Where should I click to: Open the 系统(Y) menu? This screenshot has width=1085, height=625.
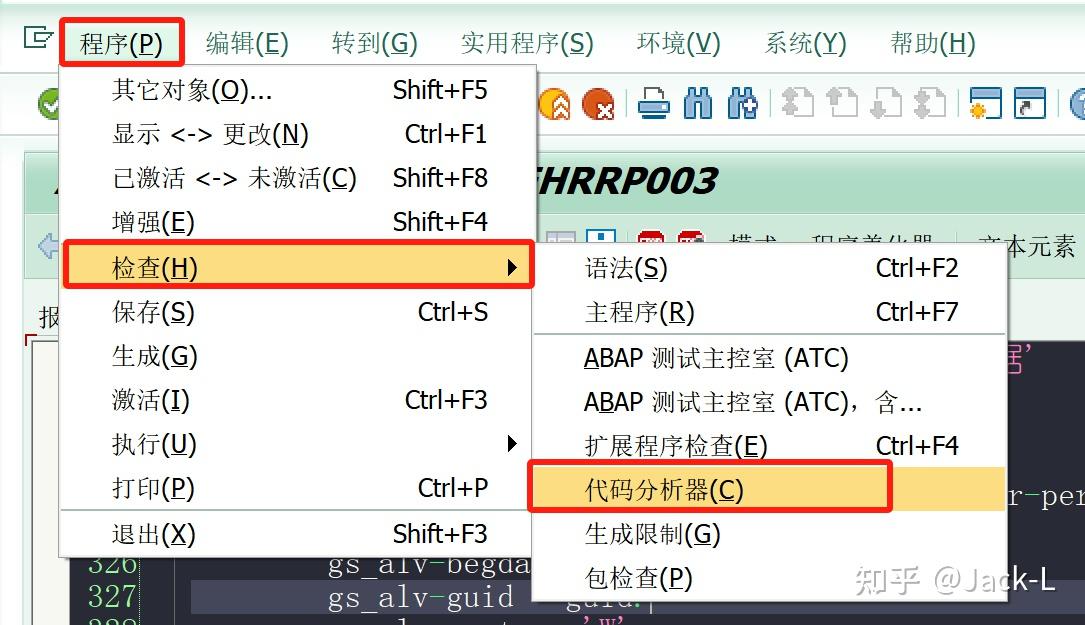805,43
